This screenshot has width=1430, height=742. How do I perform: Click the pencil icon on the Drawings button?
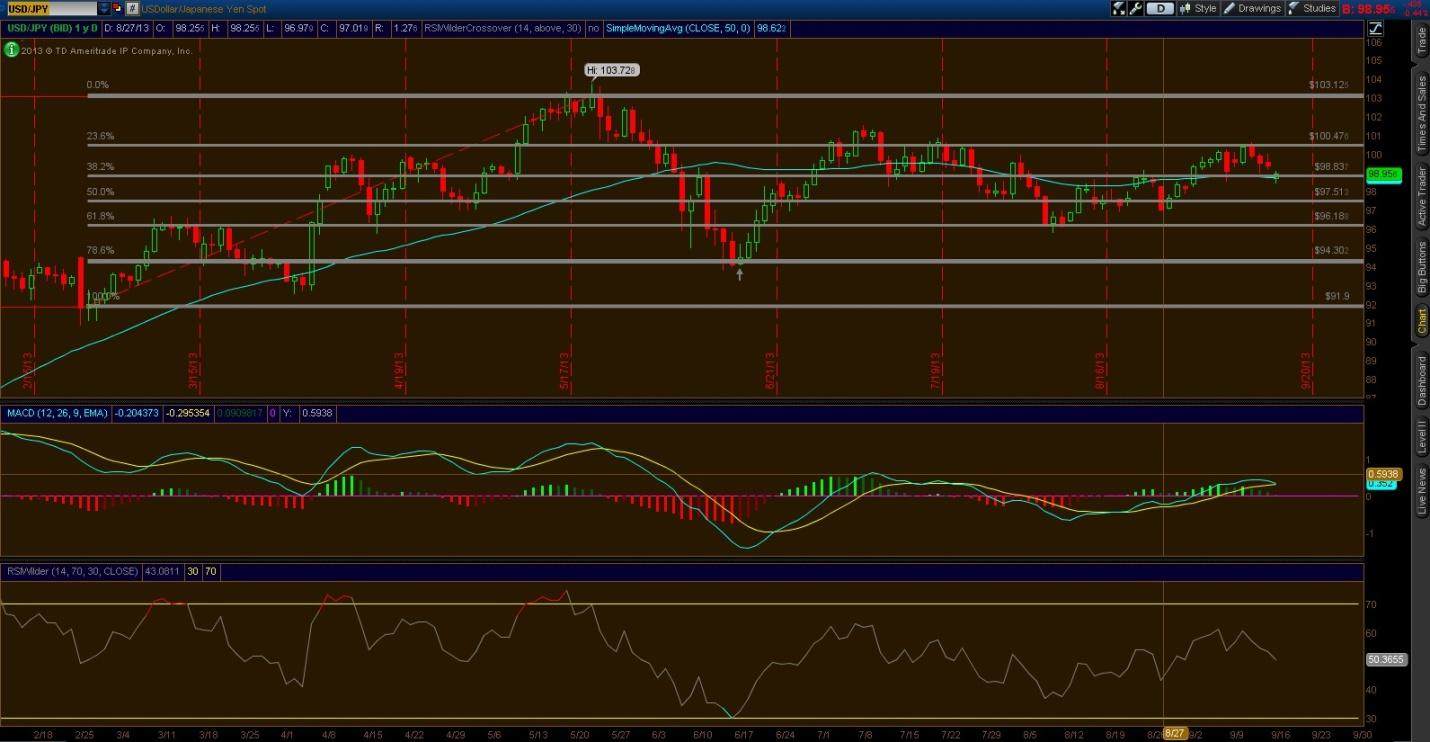[x=1229, y=8]
